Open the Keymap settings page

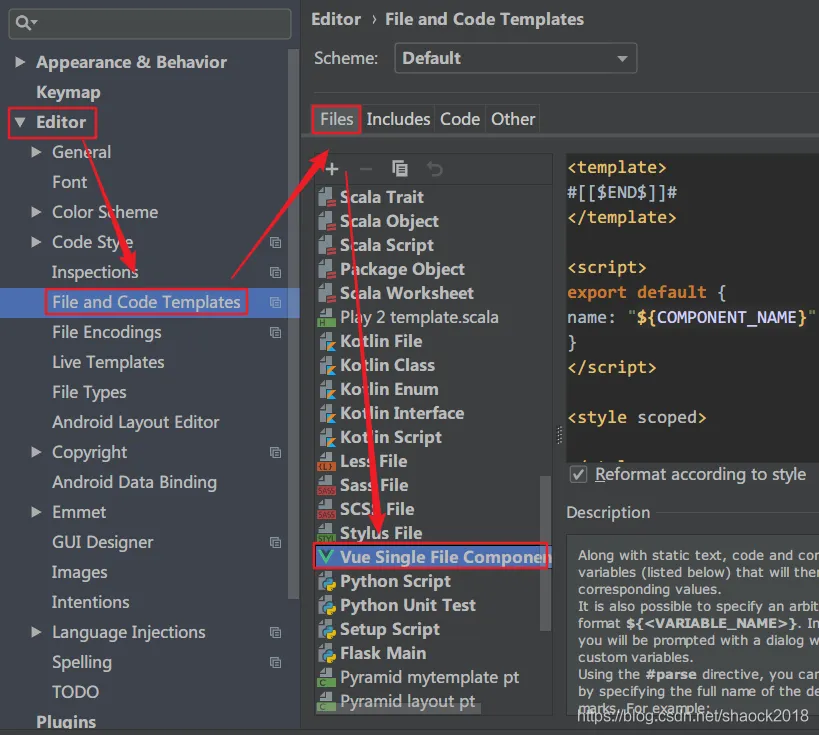68,92
